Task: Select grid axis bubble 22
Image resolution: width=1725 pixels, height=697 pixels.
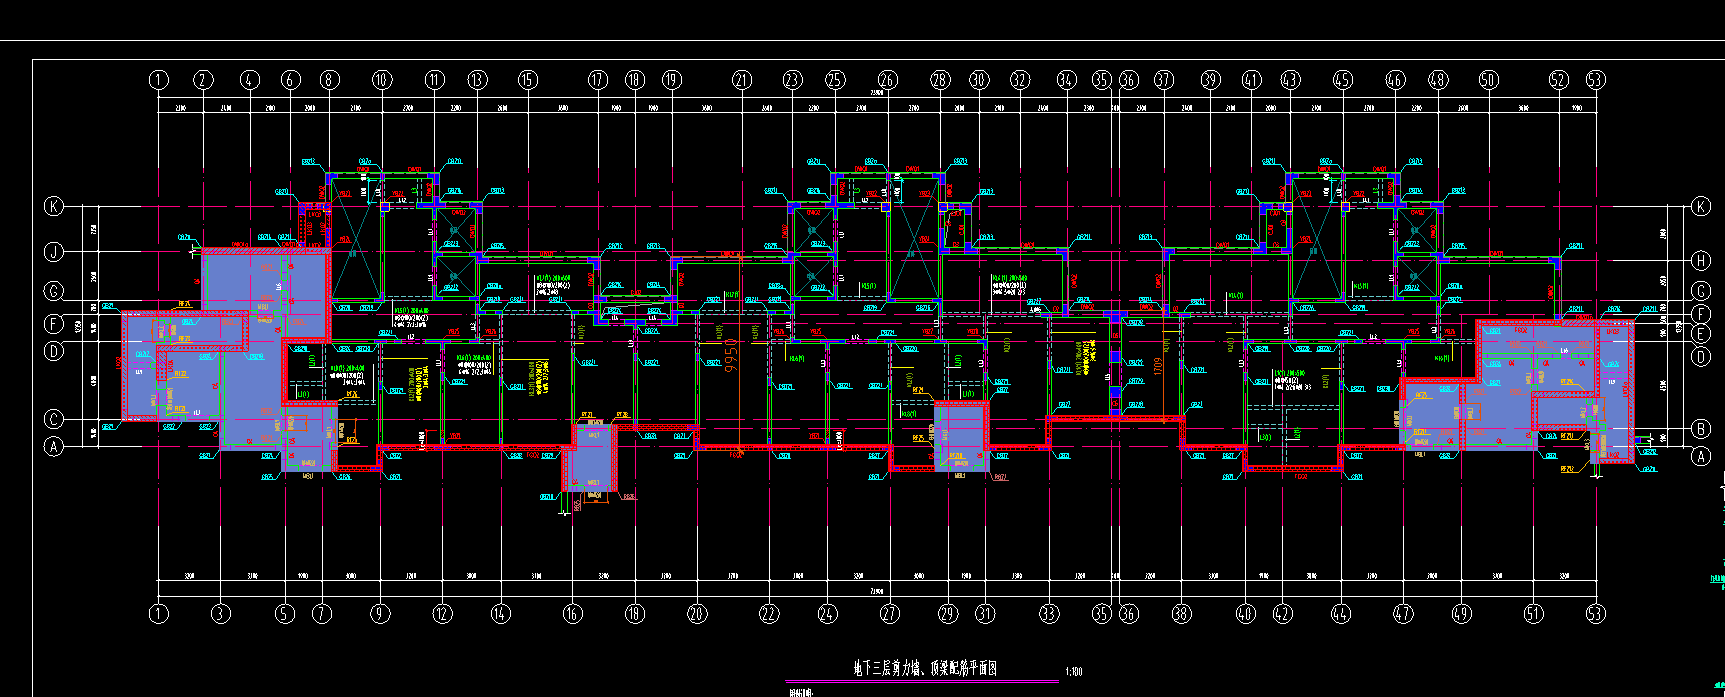Action: tap(768, 613)
